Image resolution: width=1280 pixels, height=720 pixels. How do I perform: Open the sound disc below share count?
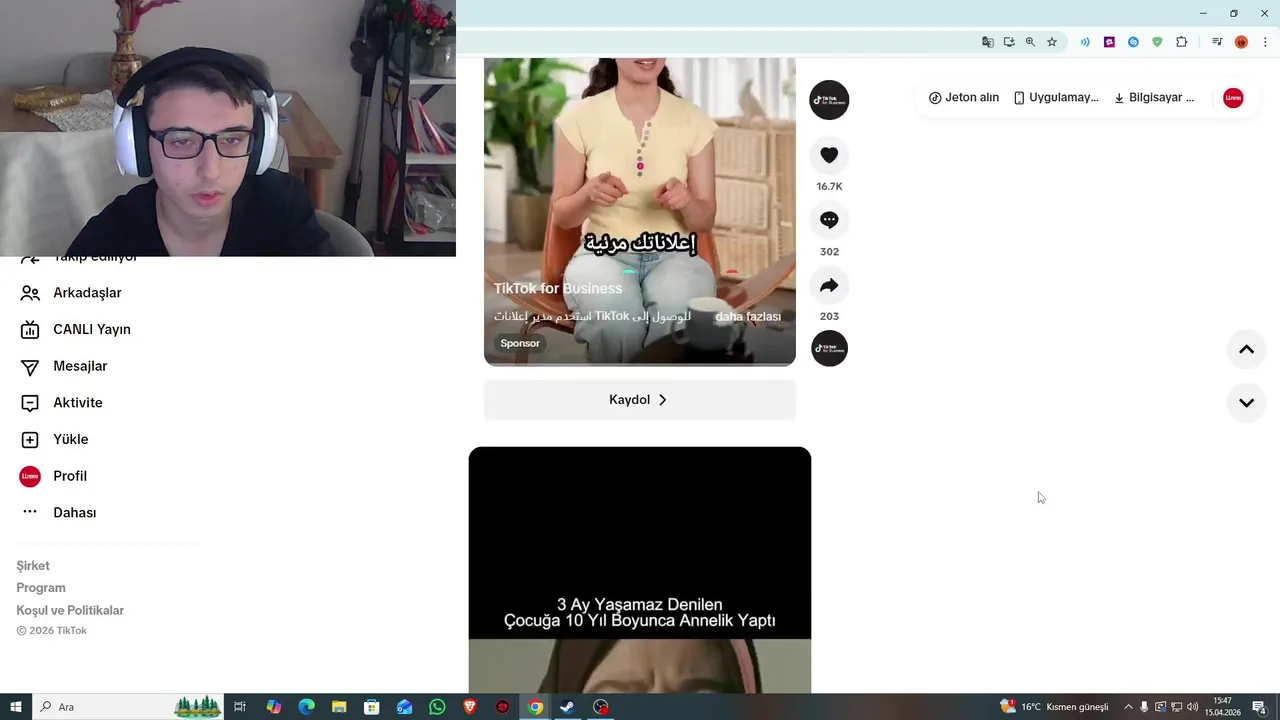829,348
